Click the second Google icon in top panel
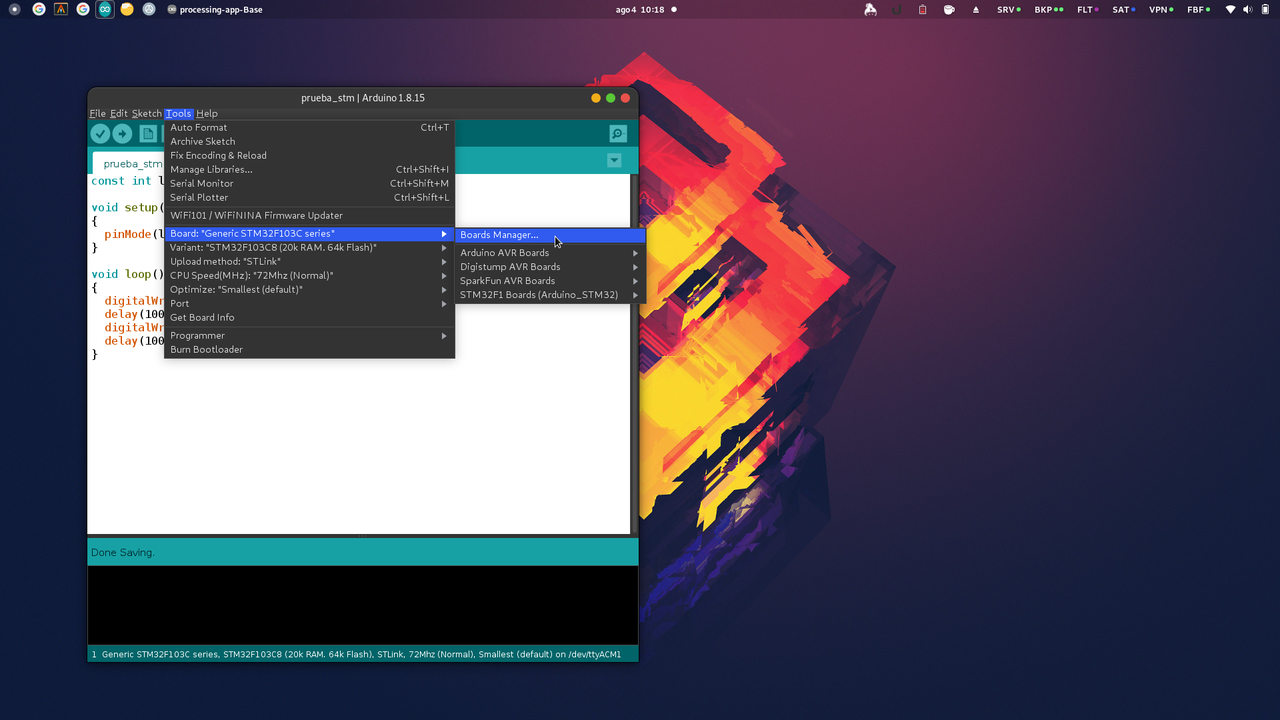 83,9
